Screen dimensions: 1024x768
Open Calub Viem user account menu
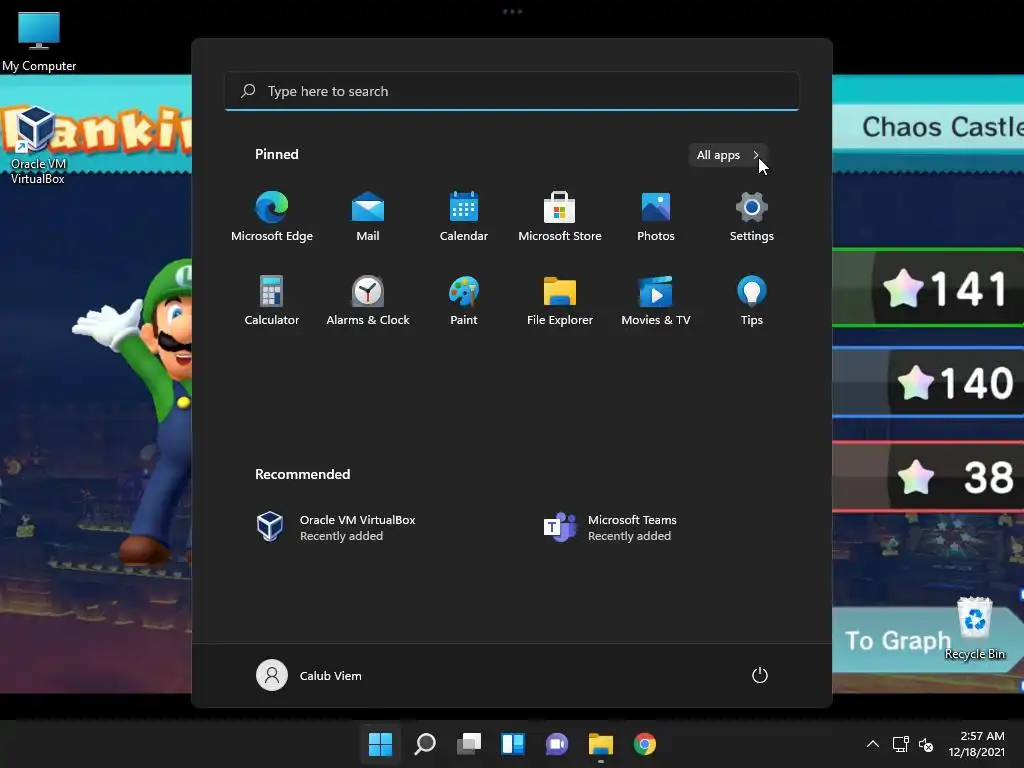[x=309, y=675]
